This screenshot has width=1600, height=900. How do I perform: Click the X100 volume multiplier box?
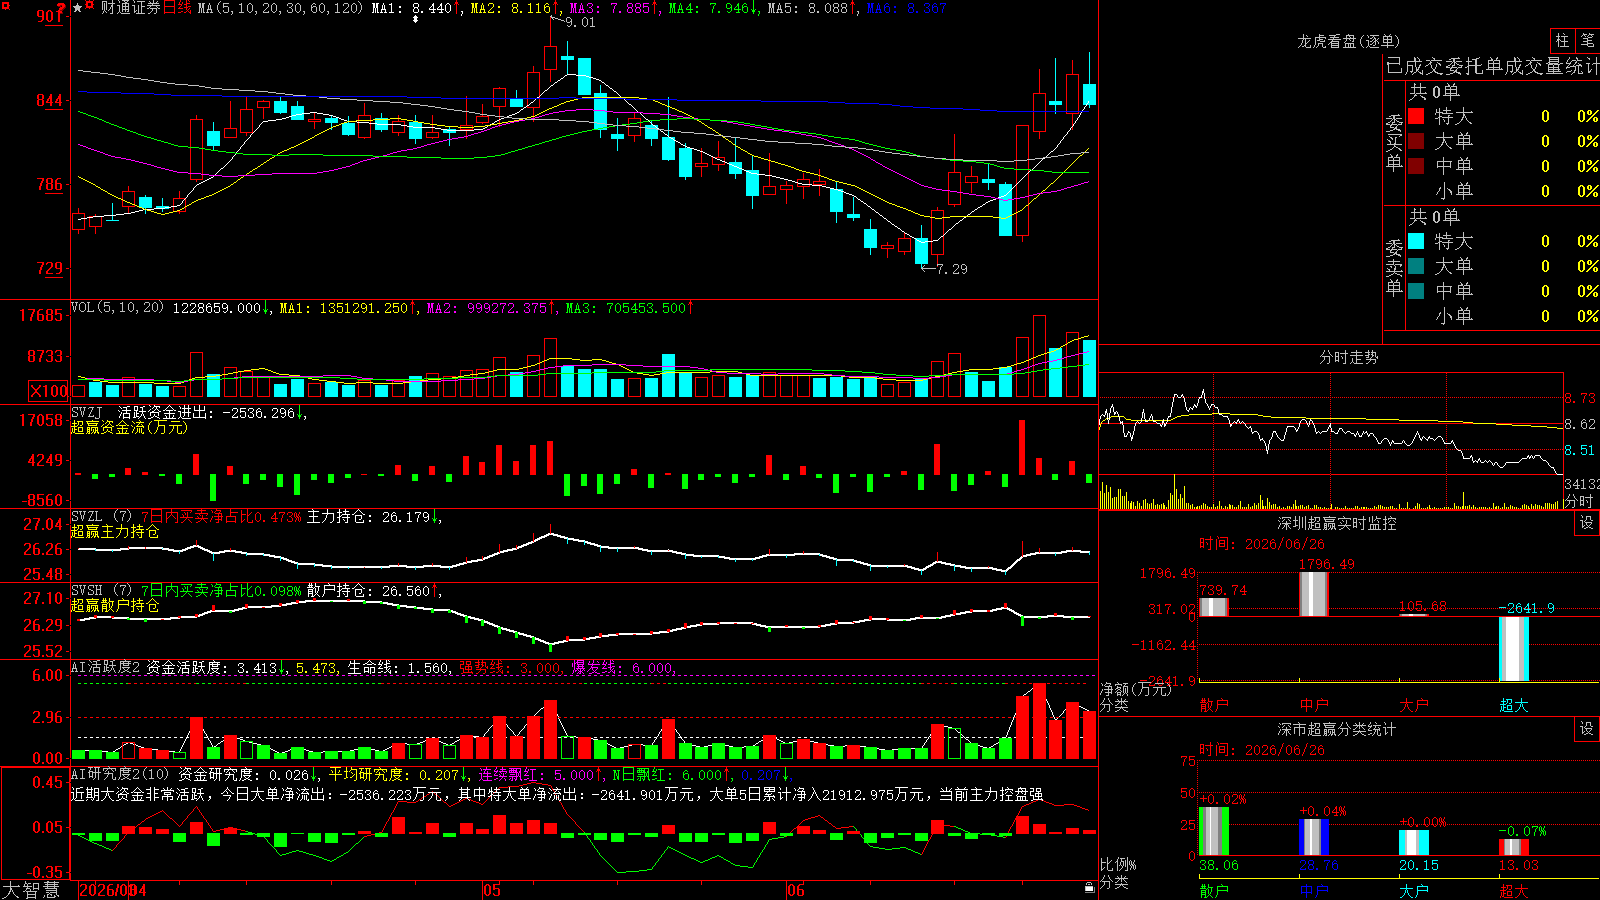49,391
